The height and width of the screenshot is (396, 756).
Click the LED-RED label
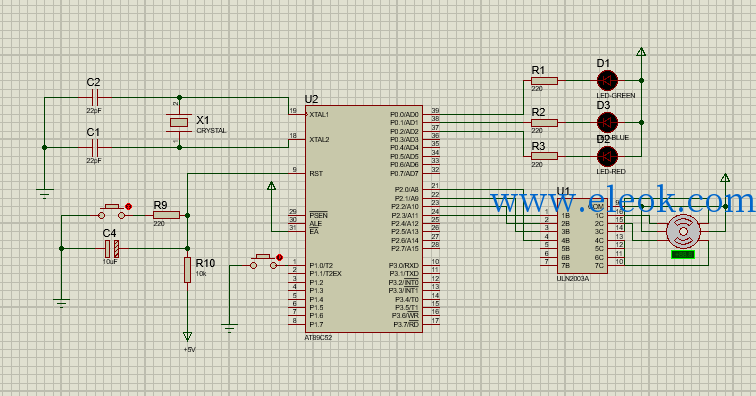pos(611,172)
